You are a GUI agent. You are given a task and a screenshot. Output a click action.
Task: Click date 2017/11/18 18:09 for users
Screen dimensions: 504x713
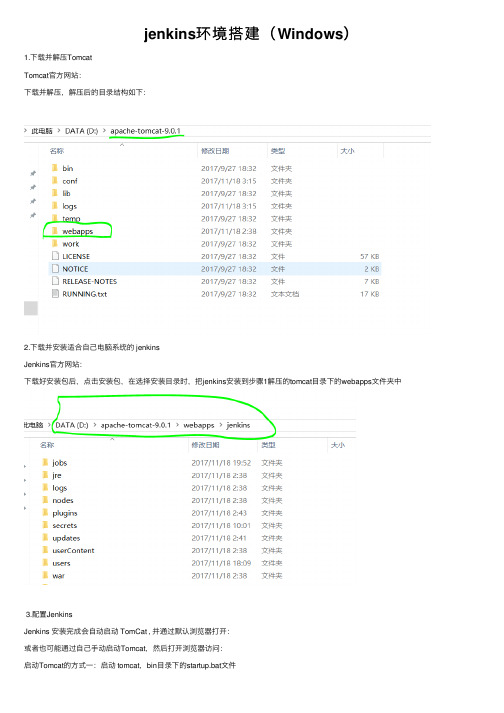[221, 563]
